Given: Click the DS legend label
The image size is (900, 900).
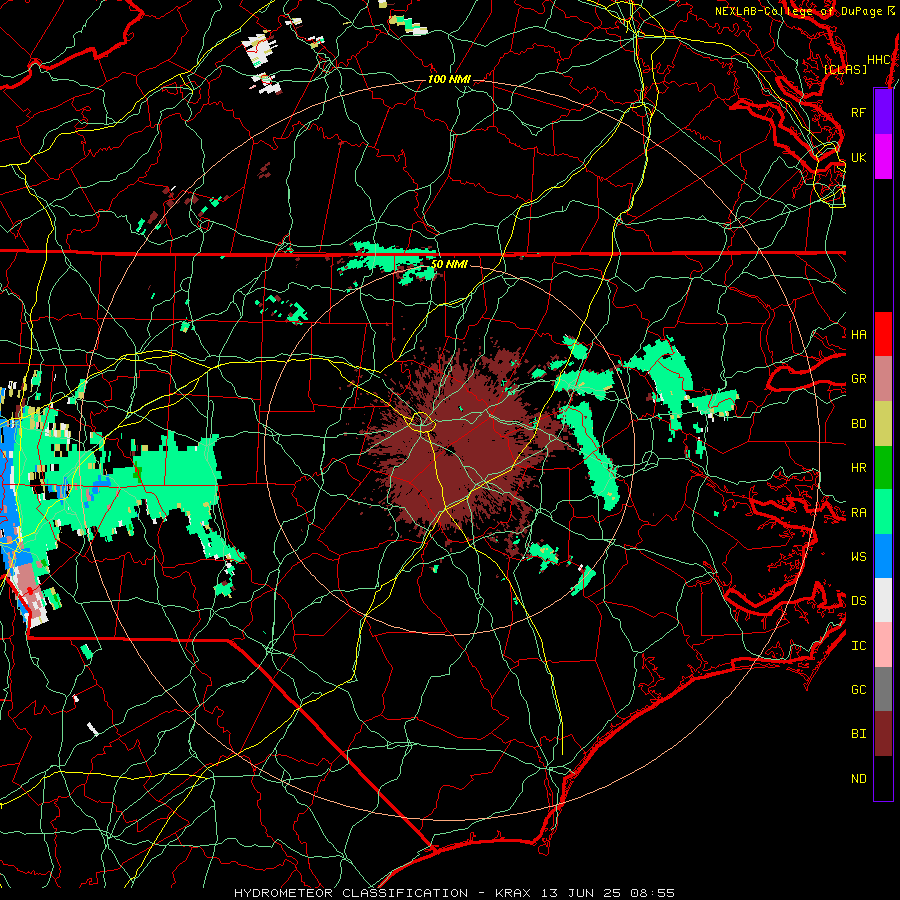Looking at the screenshot, I should coord(859,600).
